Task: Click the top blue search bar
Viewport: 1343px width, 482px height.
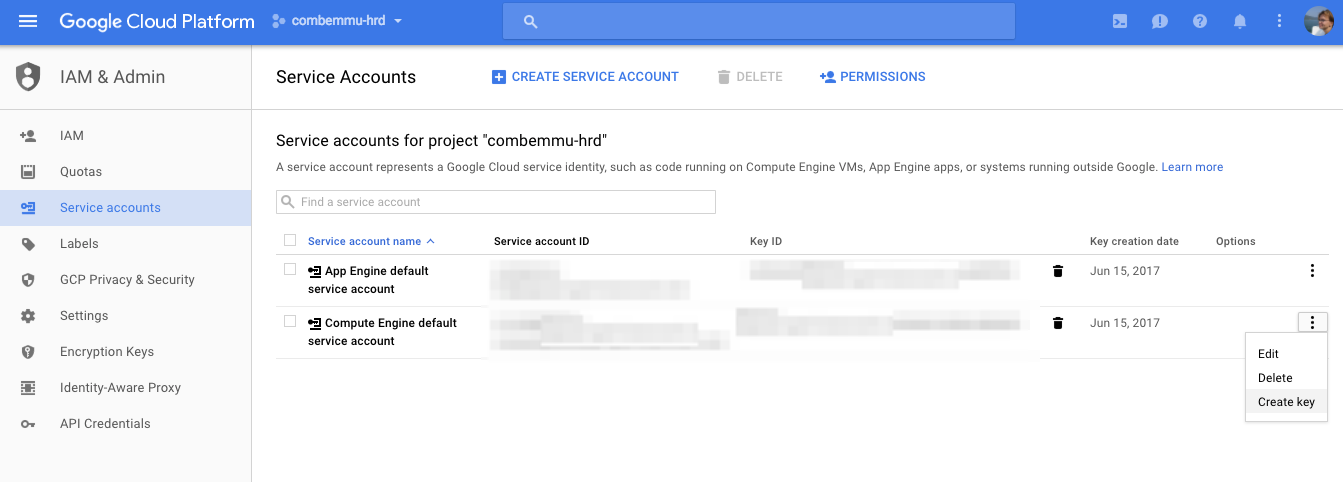Action: pyautogui.click(x=759, y=21)
